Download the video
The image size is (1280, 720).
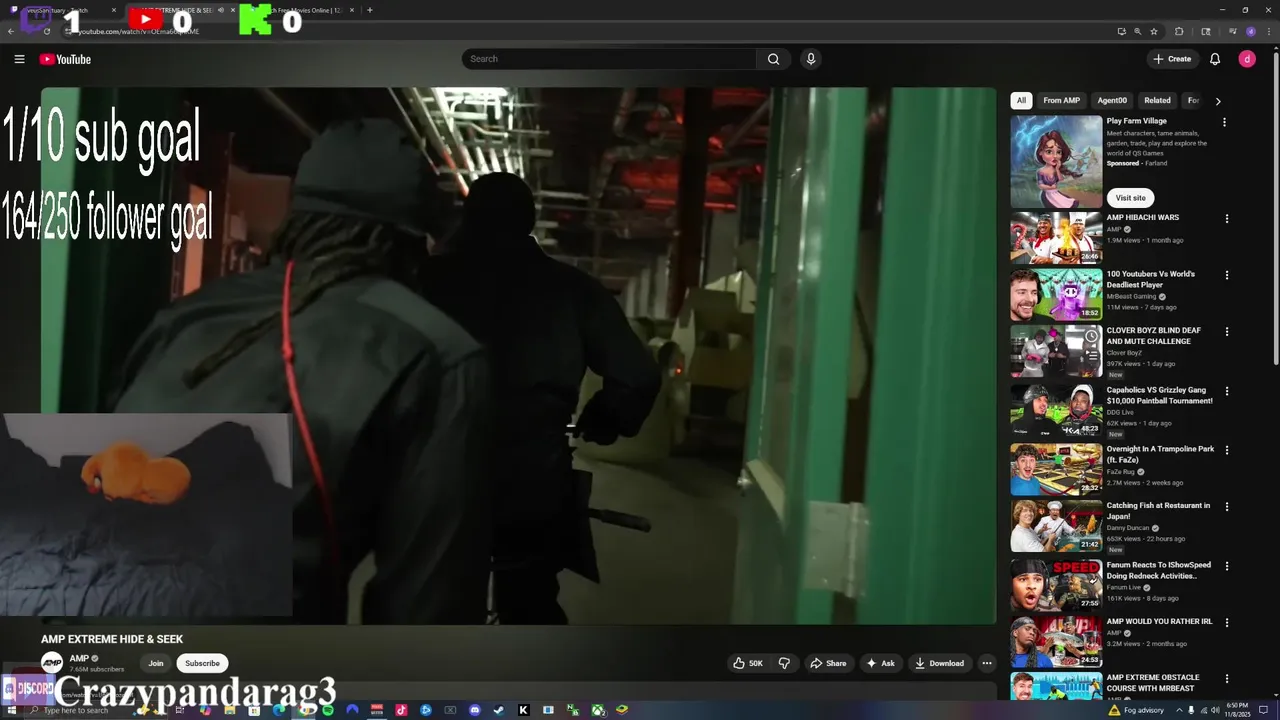tap(939, 663)
